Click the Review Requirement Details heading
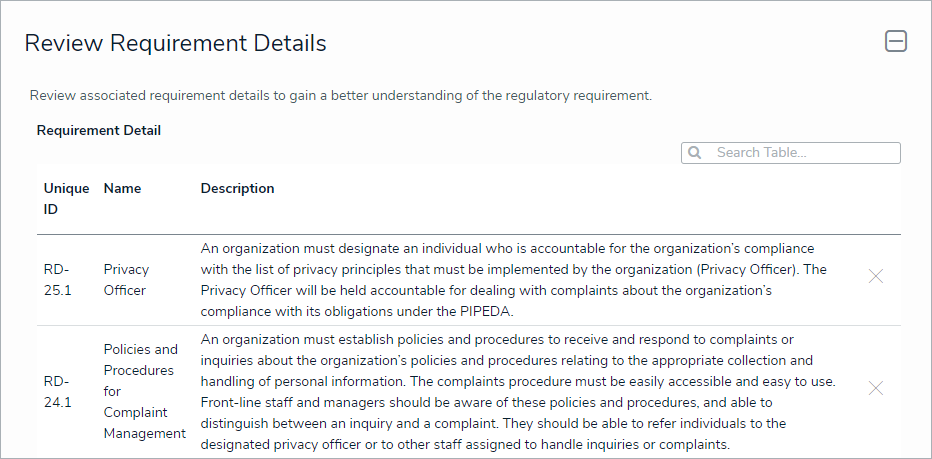This screenshot has height=459, width=932. pyautogui.click(x=175, y=43)
